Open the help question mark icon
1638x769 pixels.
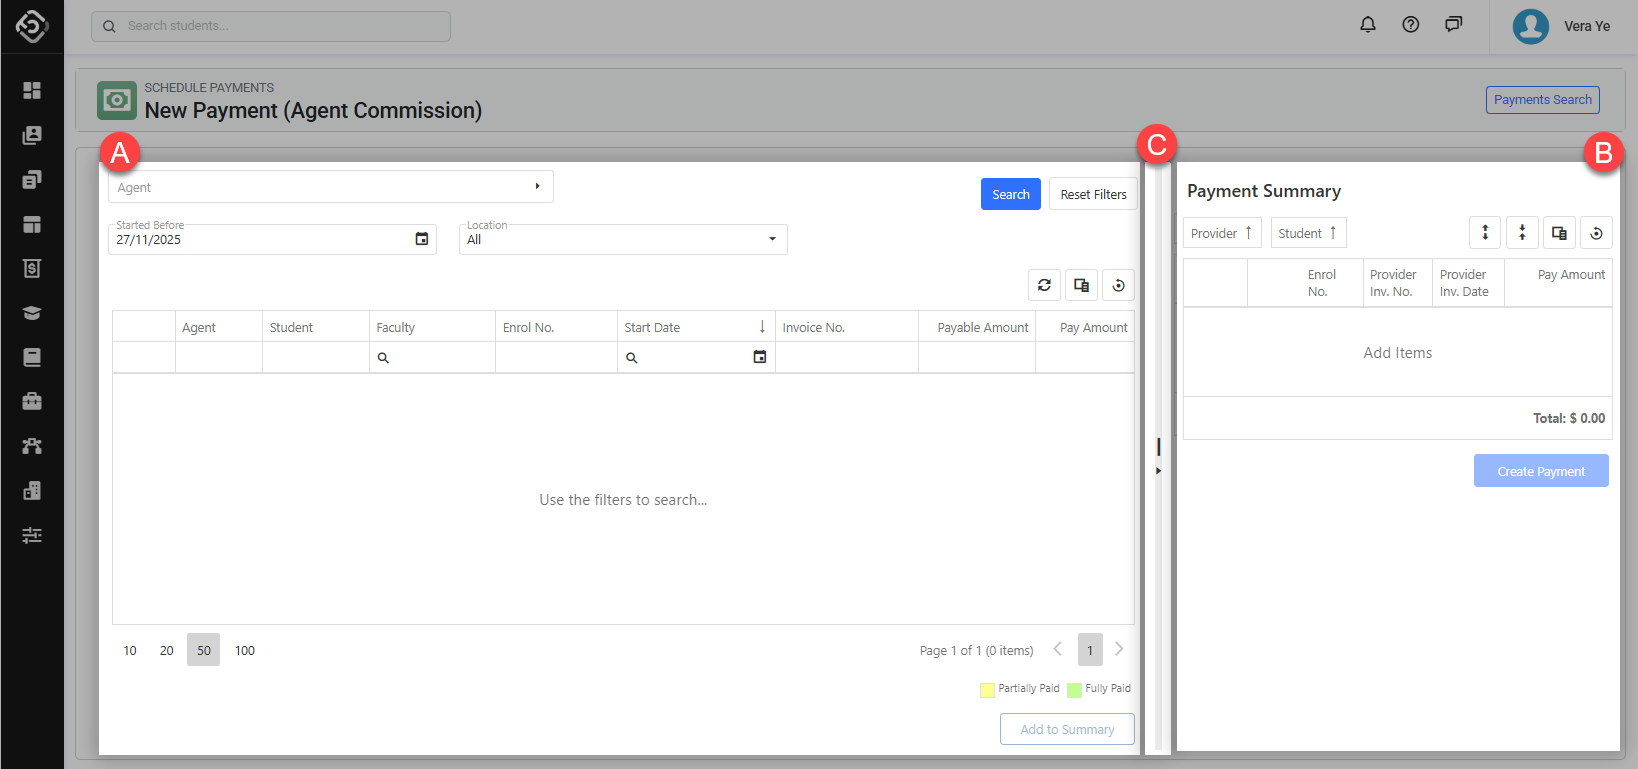[x=1410, y=25]
